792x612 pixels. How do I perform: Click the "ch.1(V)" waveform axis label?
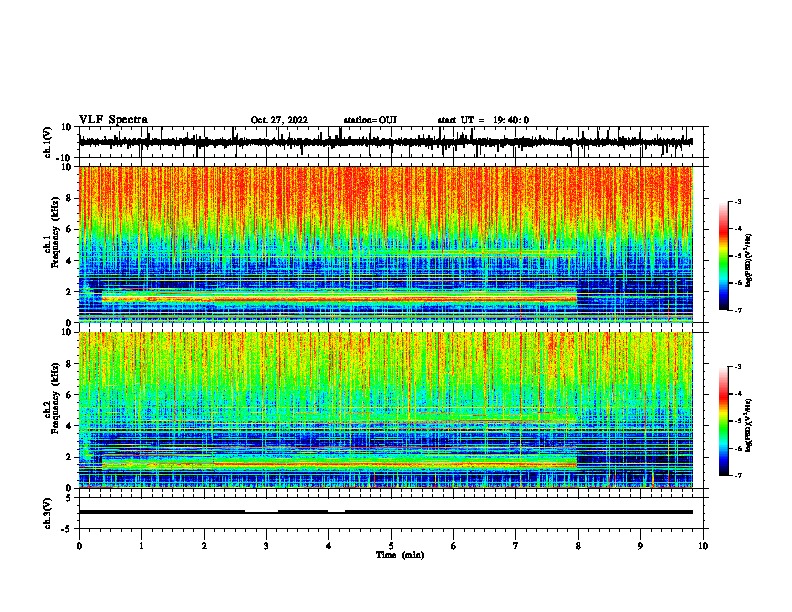click(x=48, y=142)
